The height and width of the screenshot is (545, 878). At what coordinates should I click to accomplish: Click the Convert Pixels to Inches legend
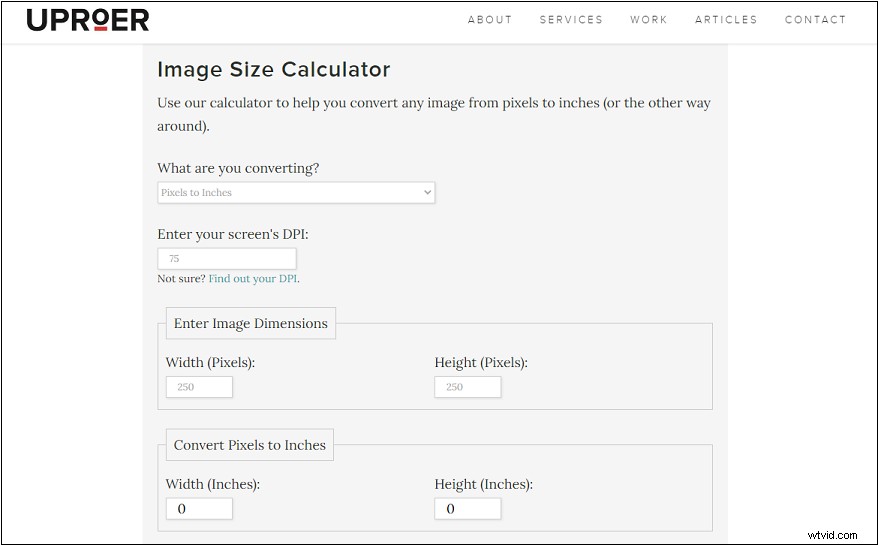(x=250, y=445)
